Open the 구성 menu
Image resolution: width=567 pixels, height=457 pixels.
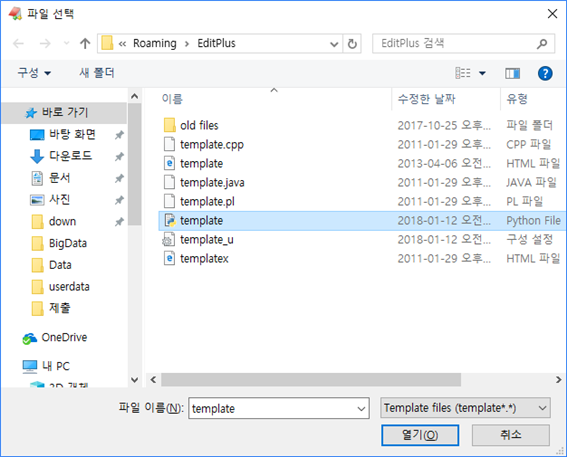[34, 73]
